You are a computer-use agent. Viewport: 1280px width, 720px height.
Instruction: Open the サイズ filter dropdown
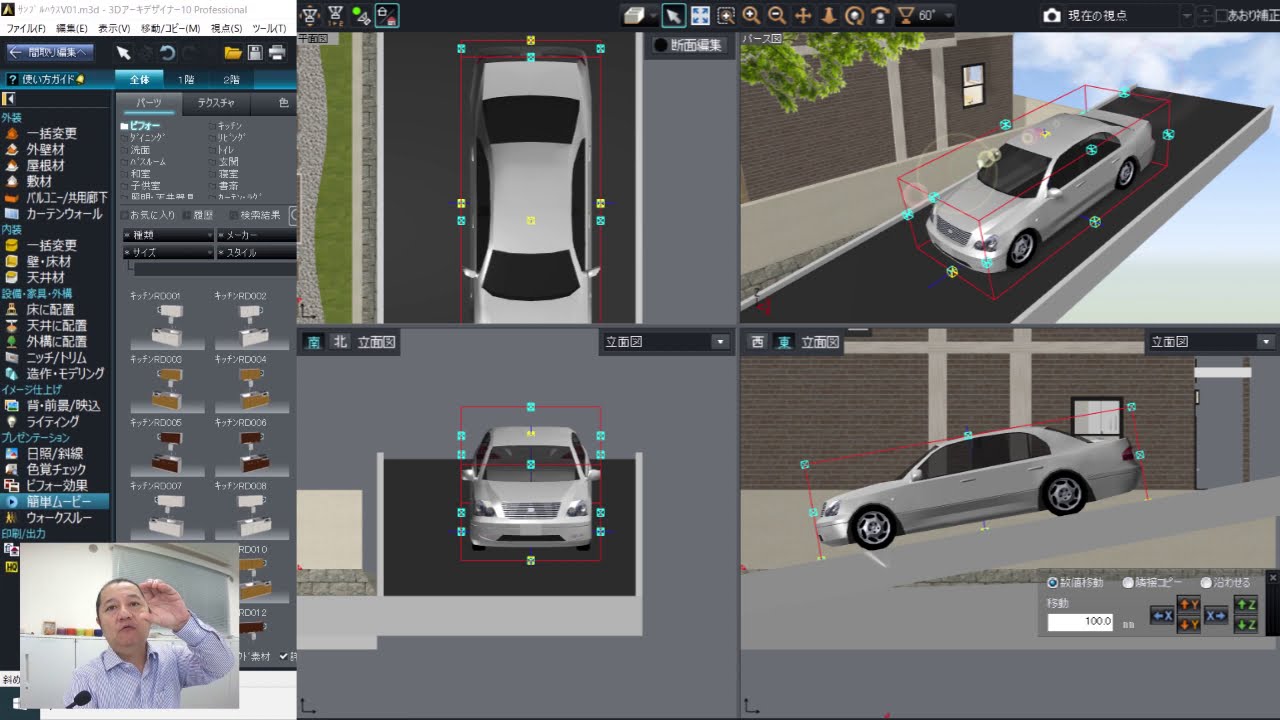pos(167,253)
